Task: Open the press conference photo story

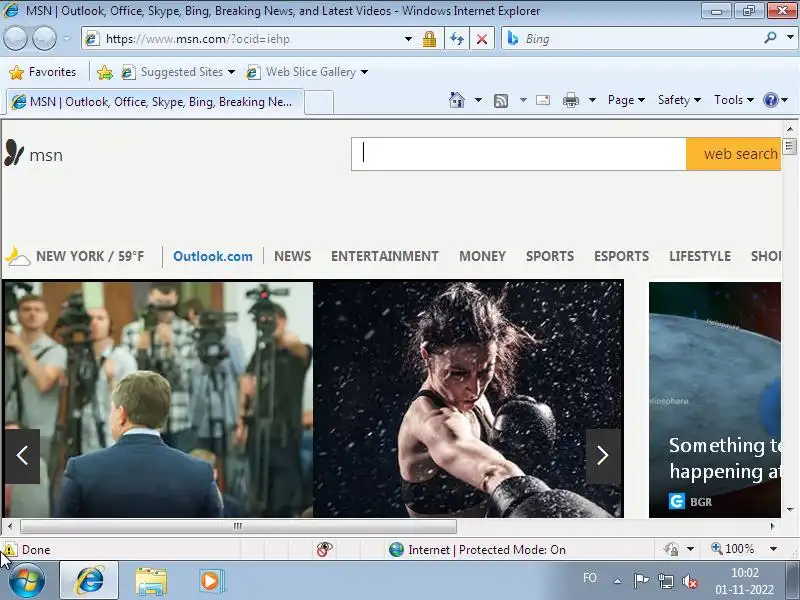Action: (x=158, y=399)
